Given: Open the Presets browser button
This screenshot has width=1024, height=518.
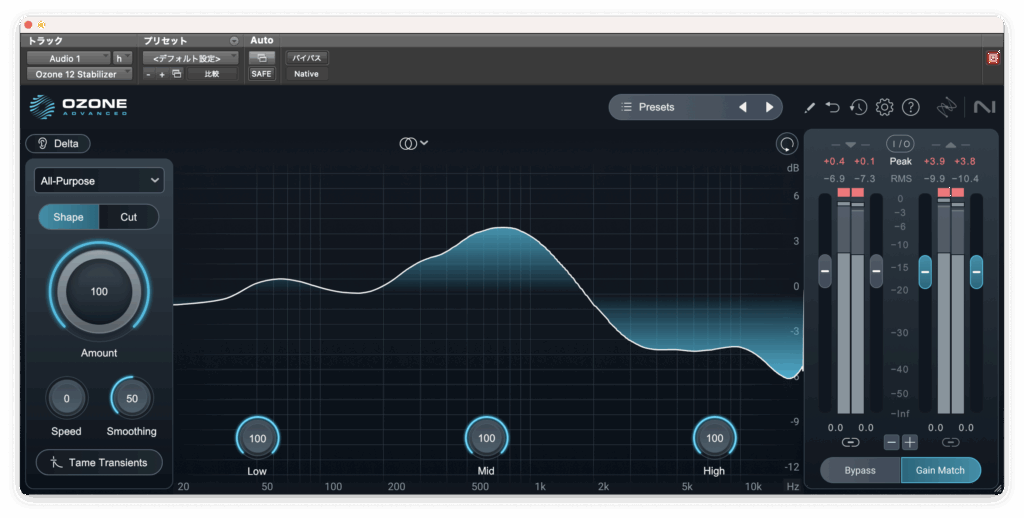Looking at the screenshot, I should tap(670, 107).
